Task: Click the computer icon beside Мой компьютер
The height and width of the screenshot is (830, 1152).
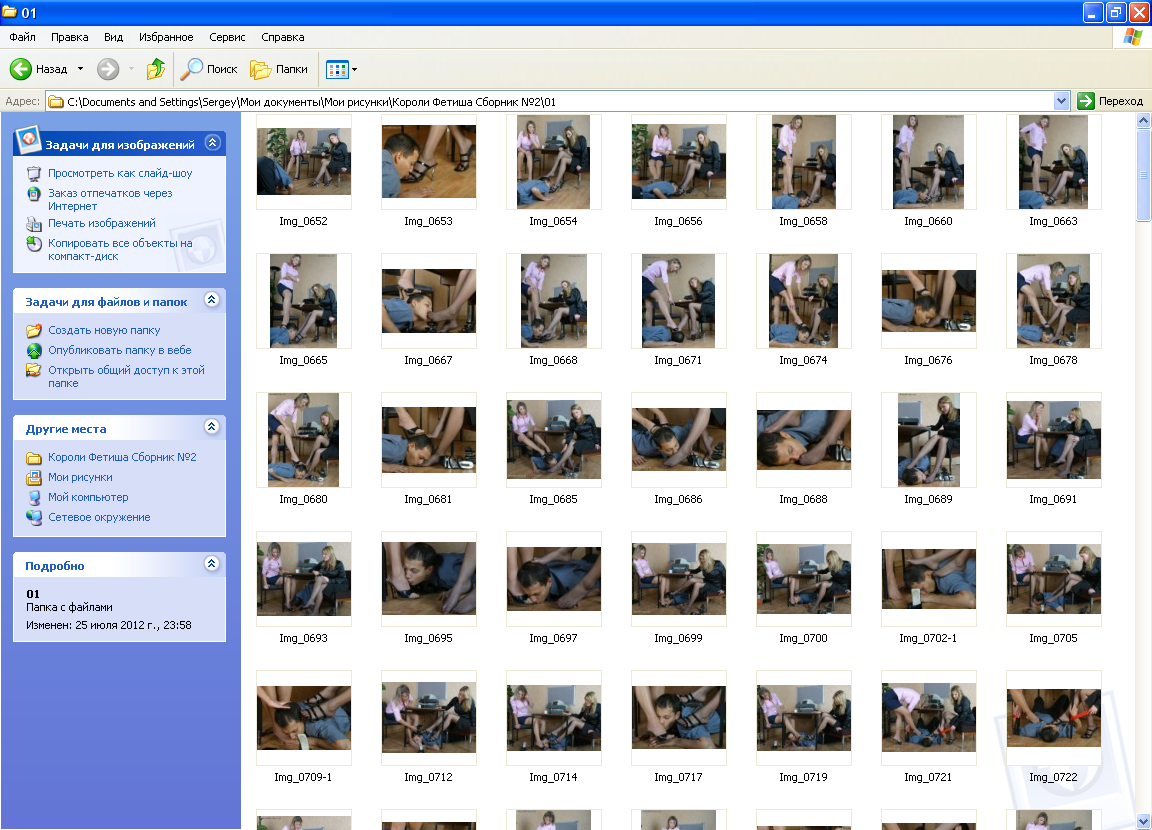Action: pyautogui.click(x=34, y=497)
